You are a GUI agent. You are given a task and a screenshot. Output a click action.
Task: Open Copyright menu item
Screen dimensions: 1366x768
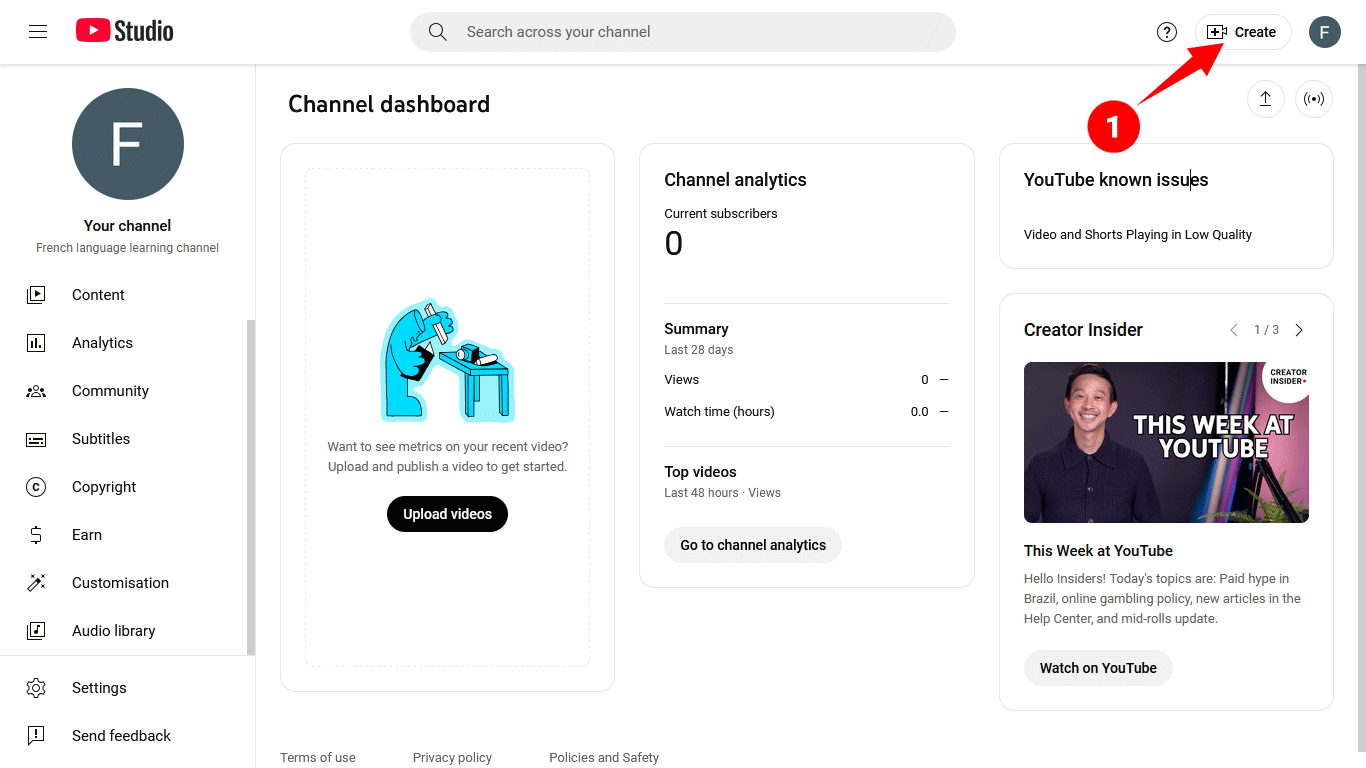(x=104, y=487)
